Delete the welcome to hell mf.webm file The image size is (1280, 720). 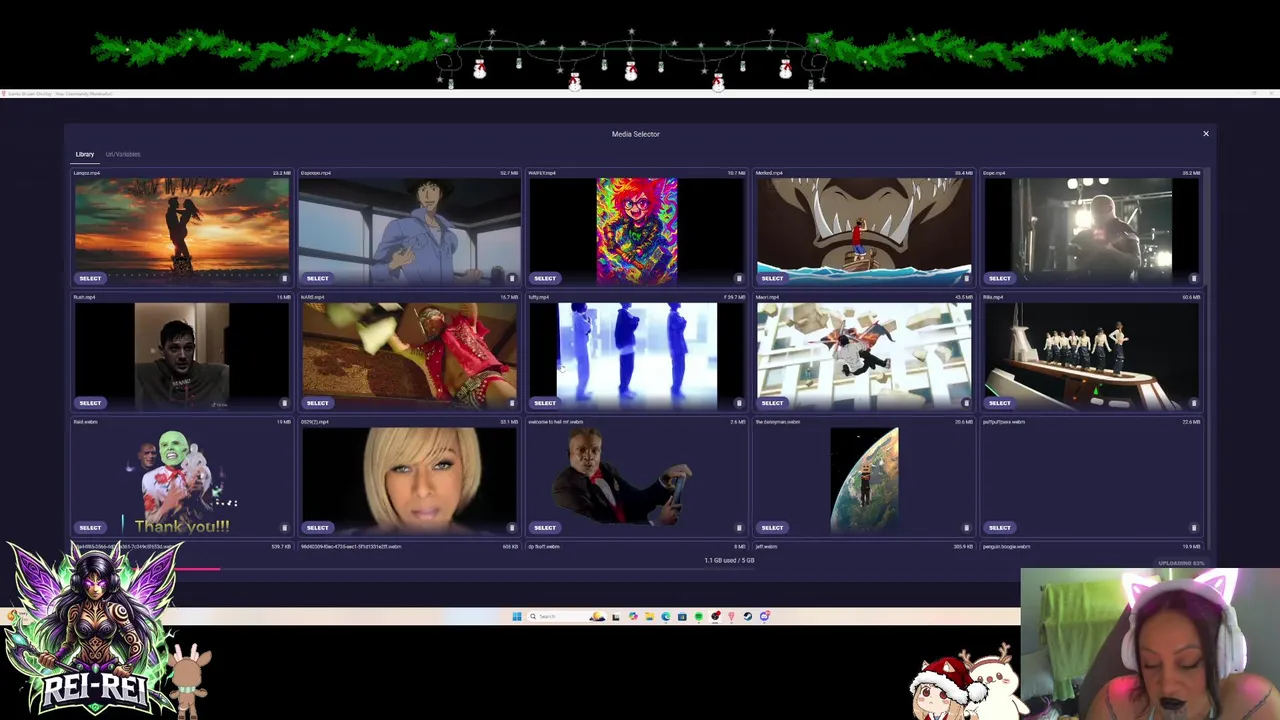(739, 527)
